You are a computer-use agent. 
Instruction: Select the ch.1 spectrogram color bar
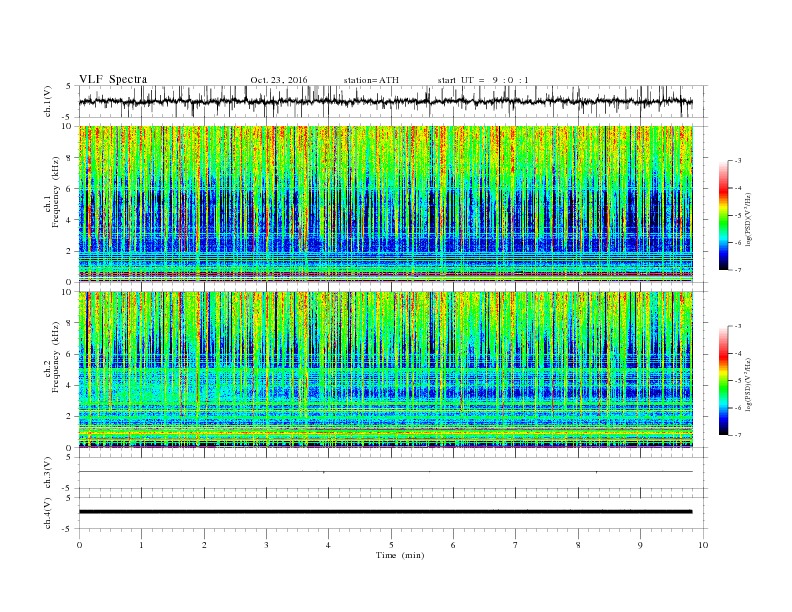click(723, 215)
